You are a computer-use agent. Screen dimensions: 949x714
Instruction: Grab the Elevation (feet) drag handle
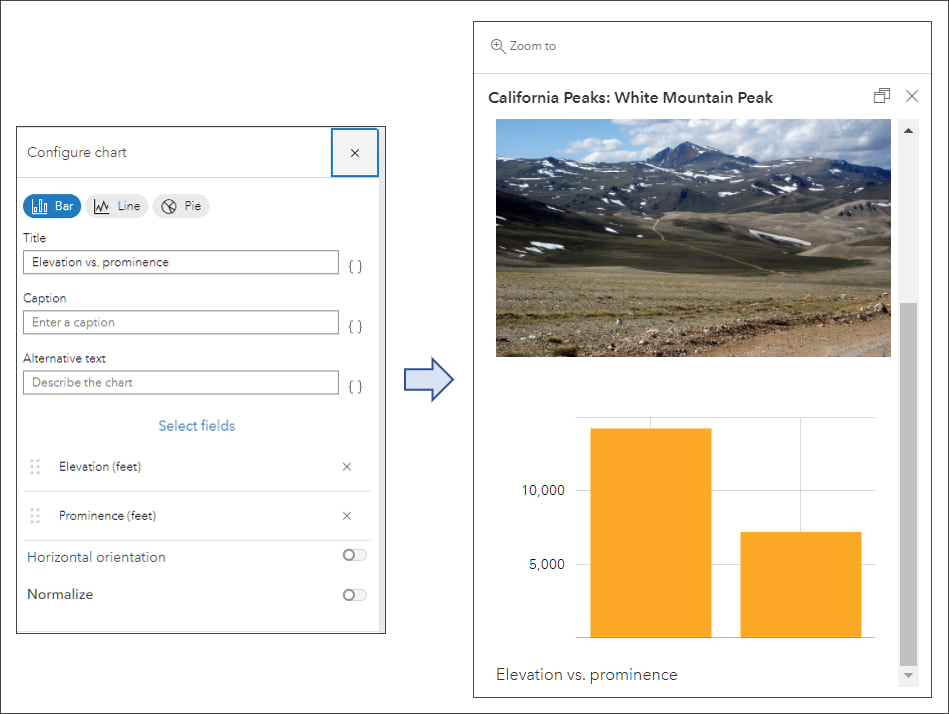tap(35, 467)
